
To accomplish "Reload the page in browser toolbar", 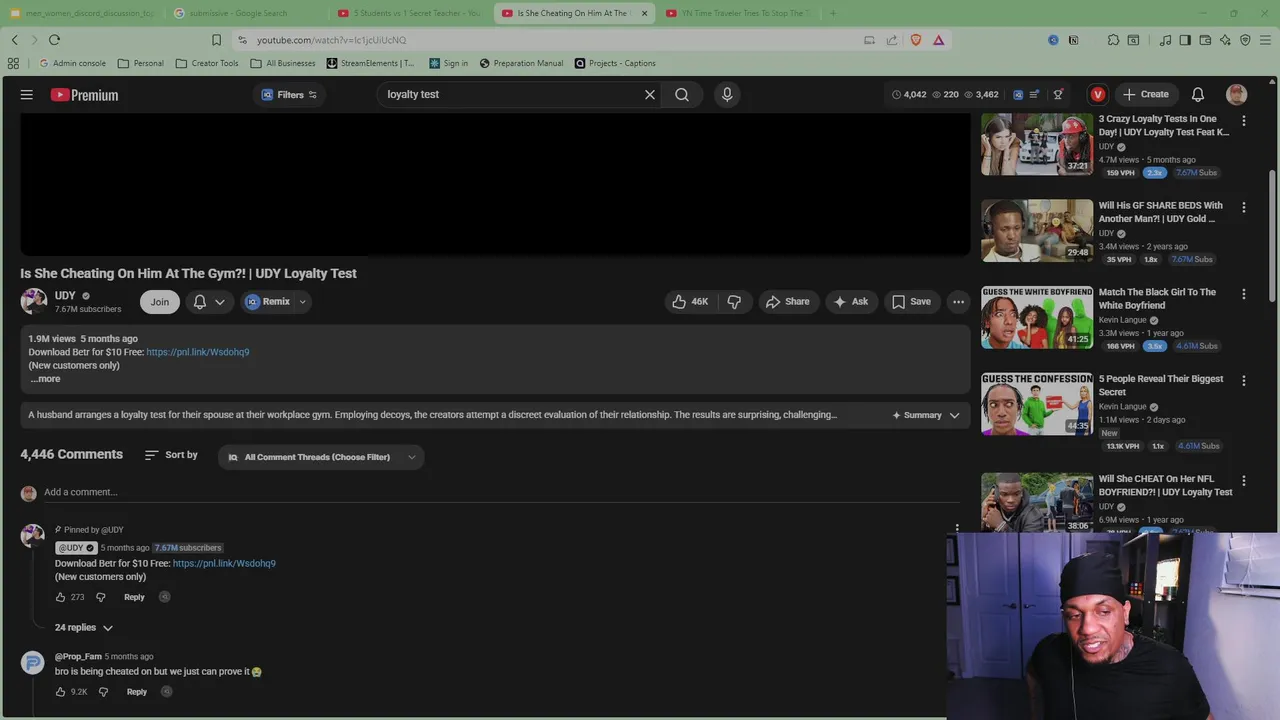I will point(54,40).
